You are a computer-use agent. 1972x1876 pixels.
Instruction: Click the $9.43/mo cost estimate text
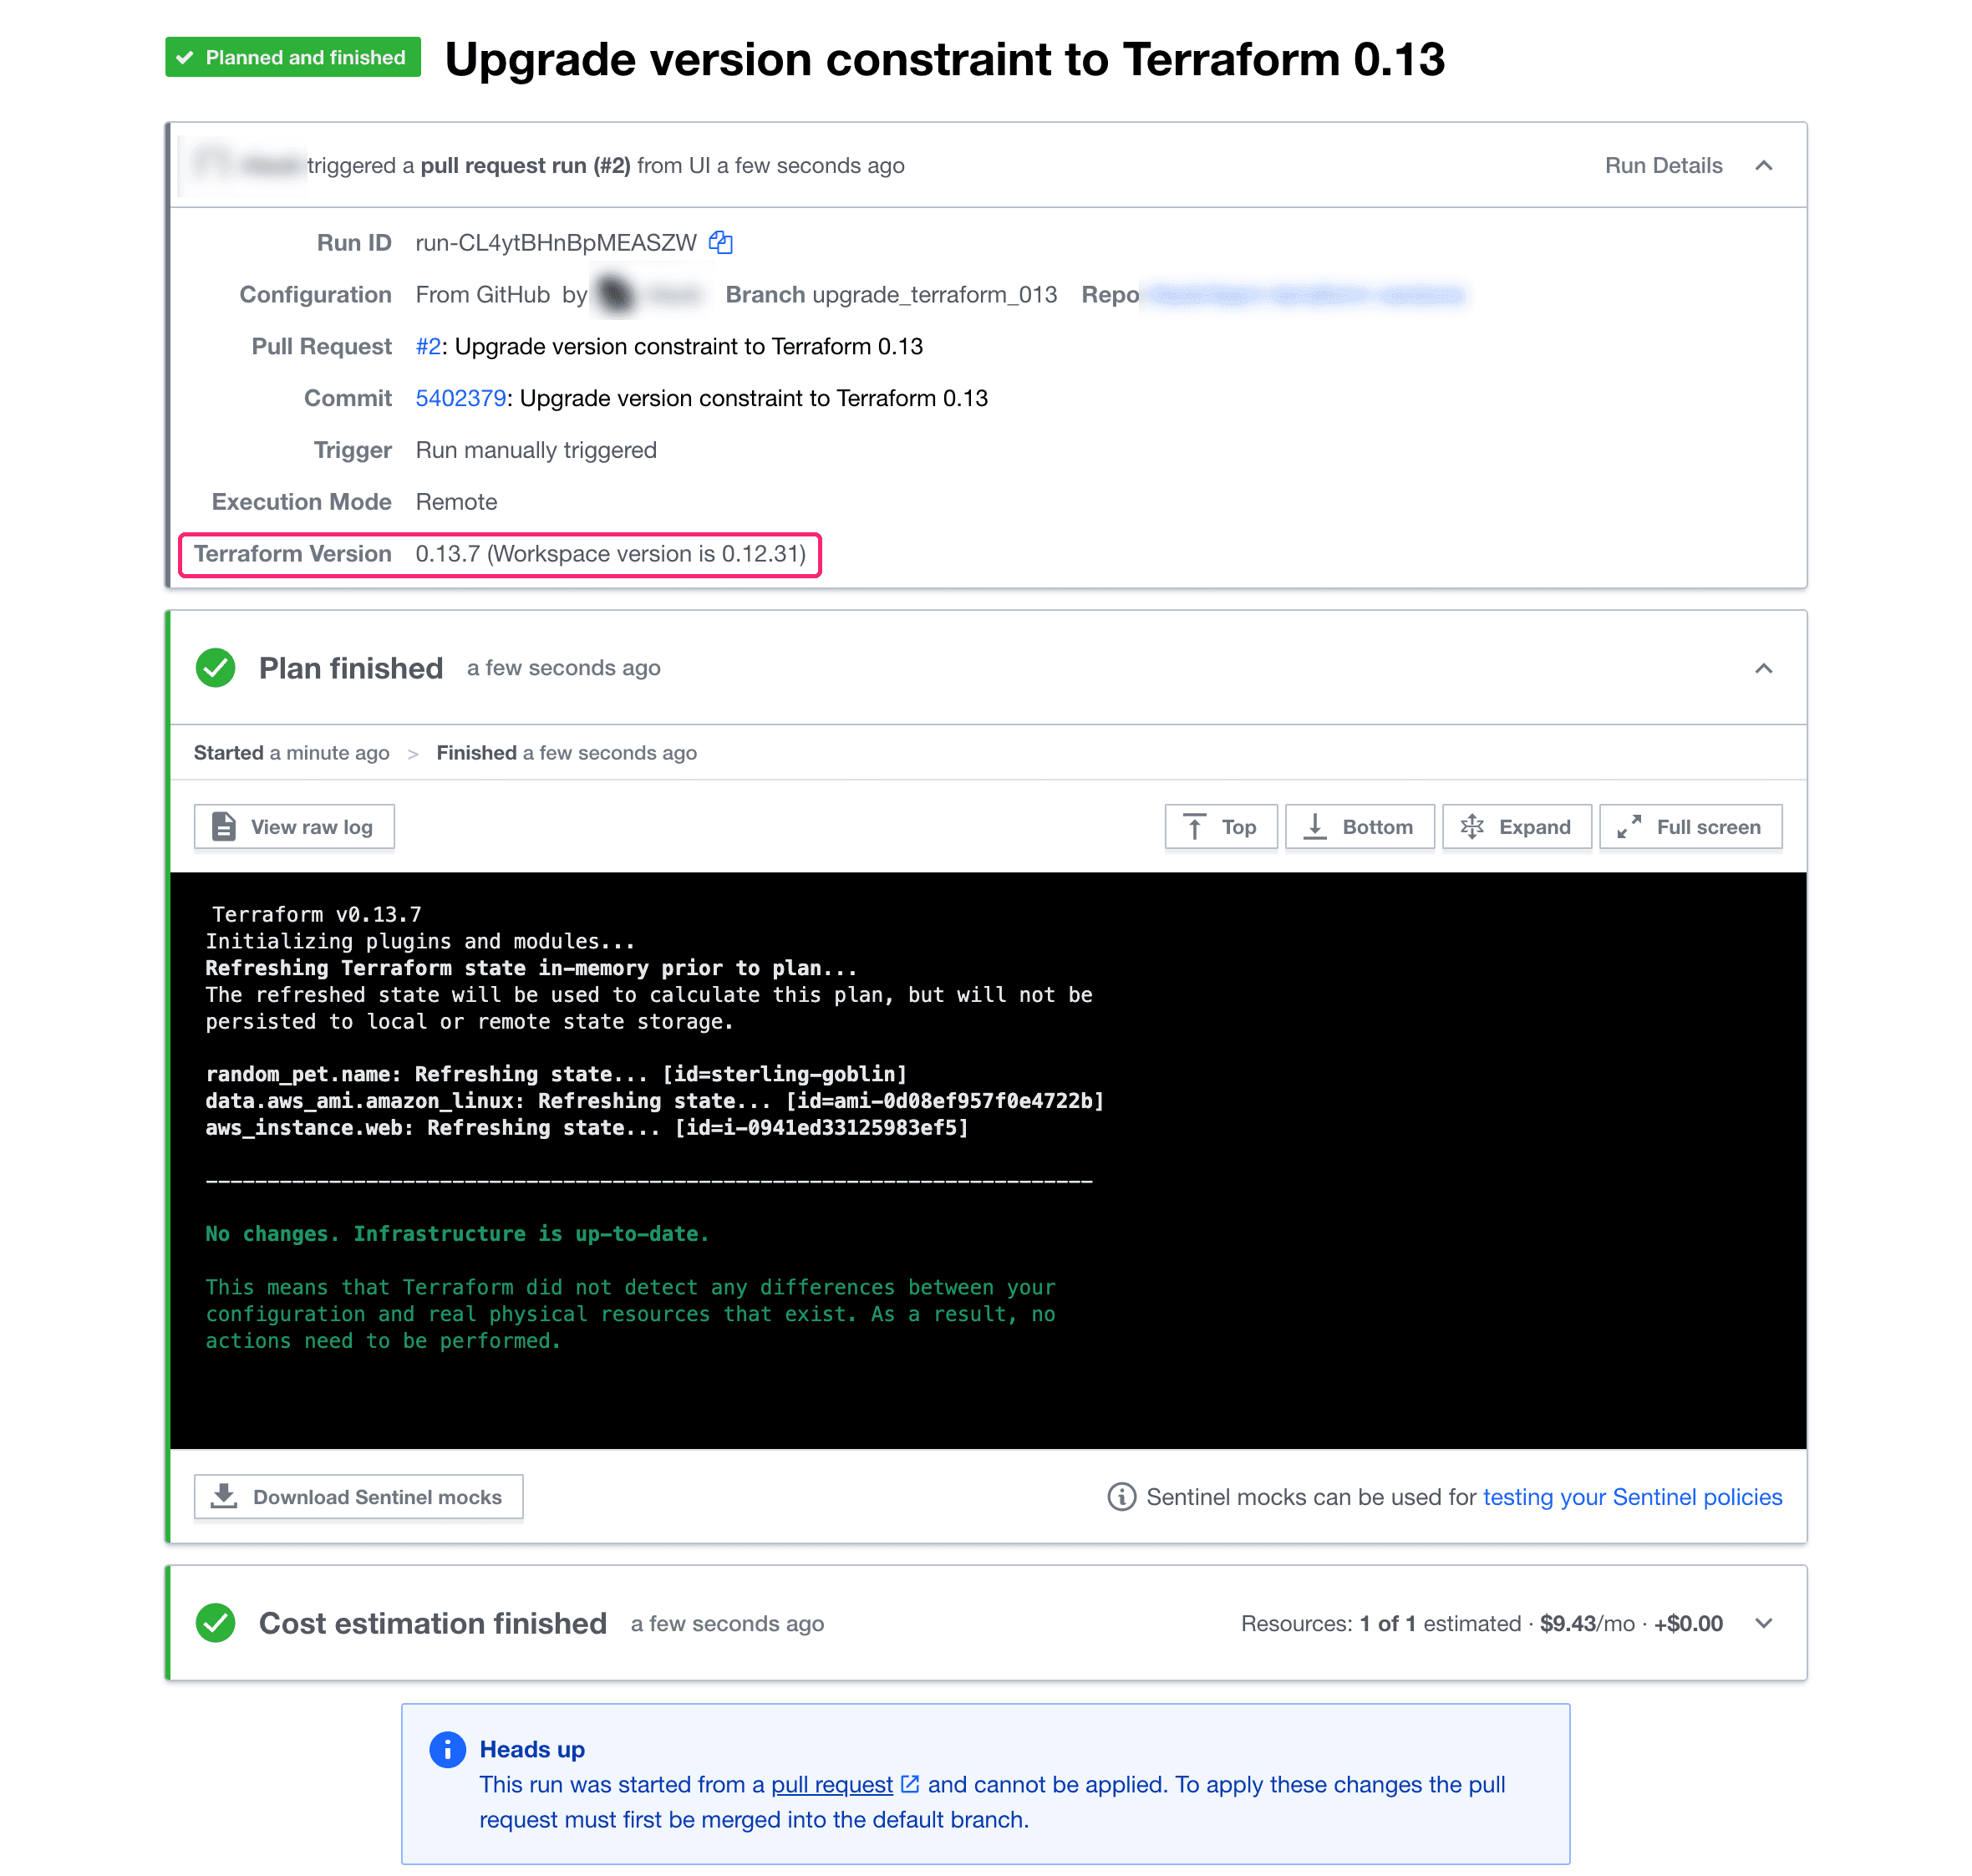(x=1586, y=1622)
